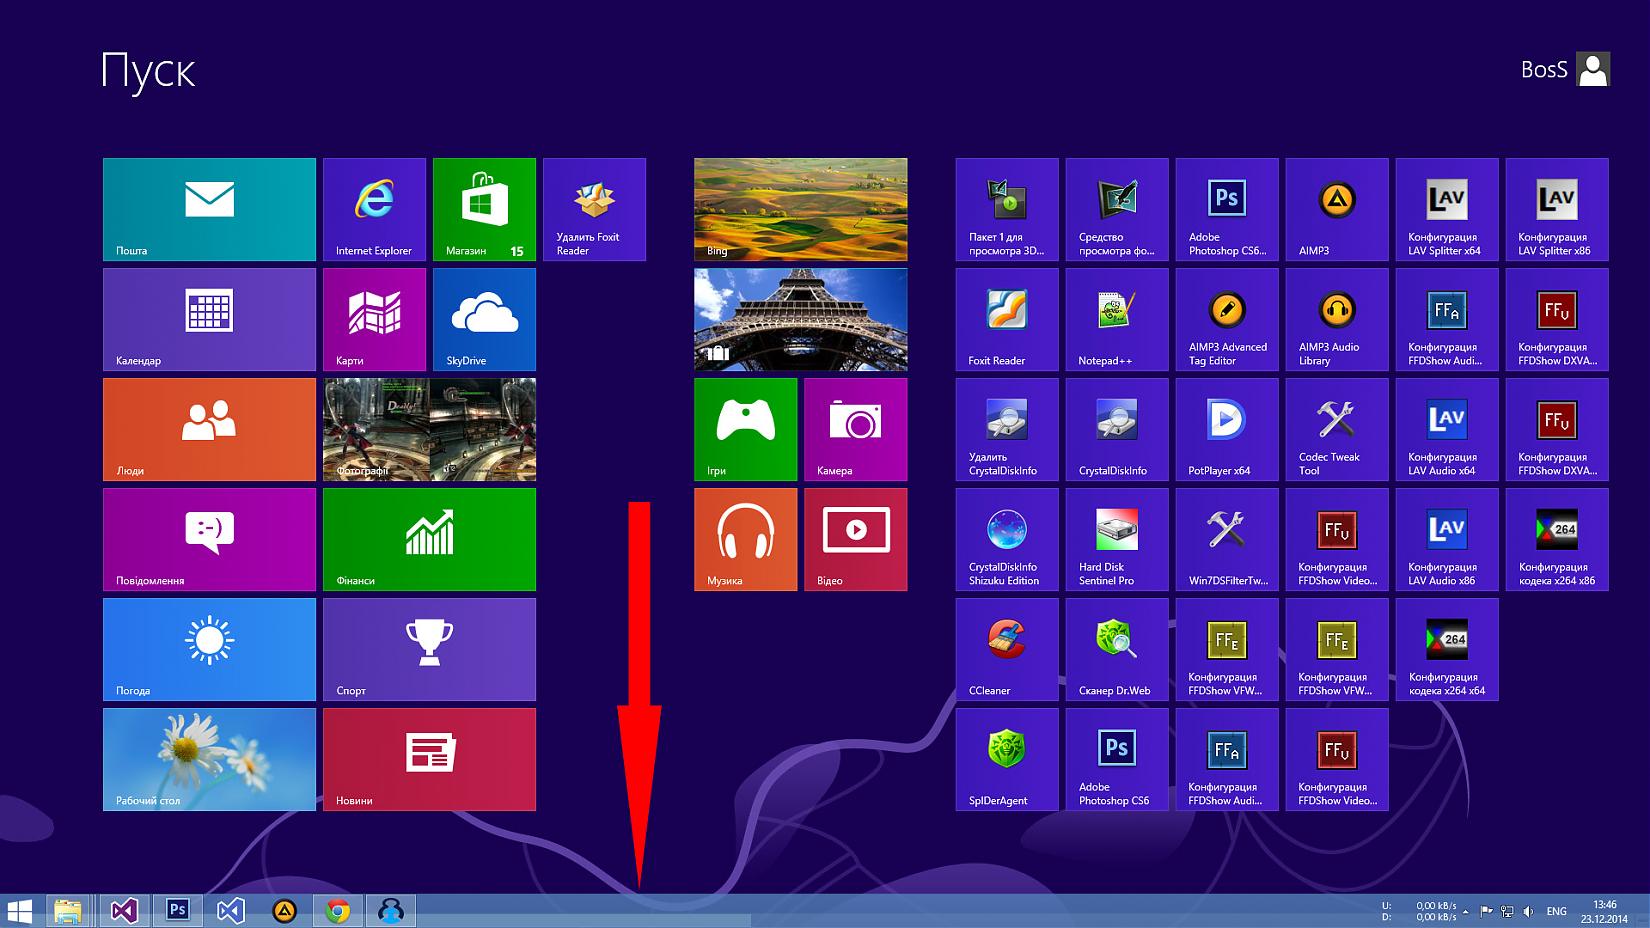Open the AIMP3 Audio Library tile
This screenshot has width=1650, height=928.
point(1337,319)
